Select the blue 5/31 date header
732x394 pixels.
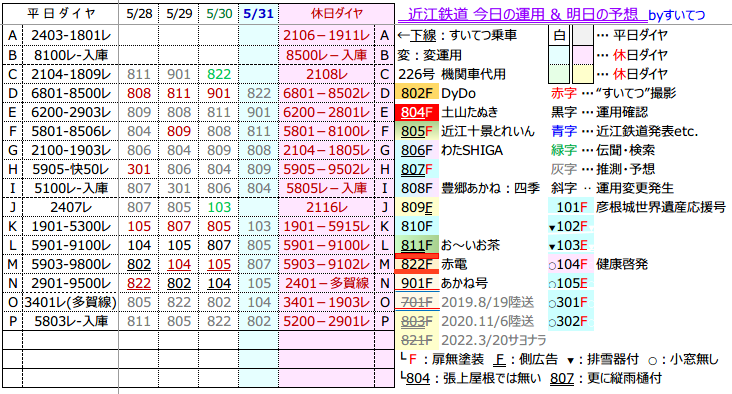259,14
